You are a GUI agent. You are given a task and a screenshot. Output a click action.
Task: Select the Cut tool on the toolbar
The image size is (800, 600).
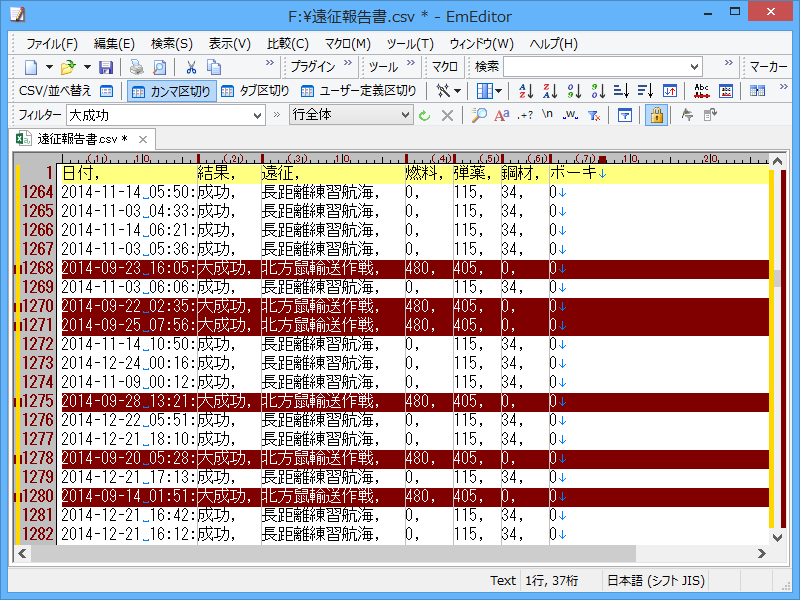[x=191, y=66]
